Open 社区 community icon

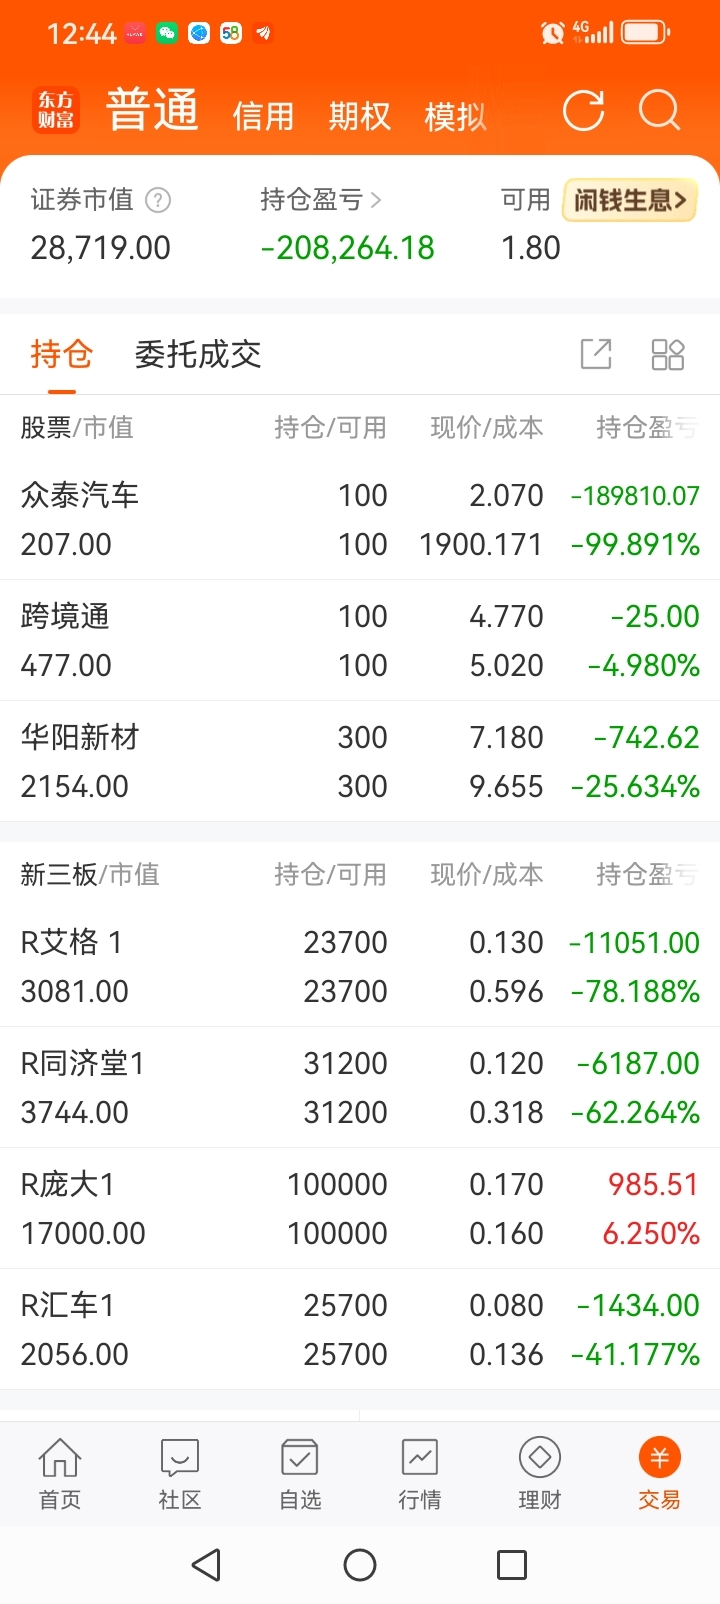point(180,1472)
